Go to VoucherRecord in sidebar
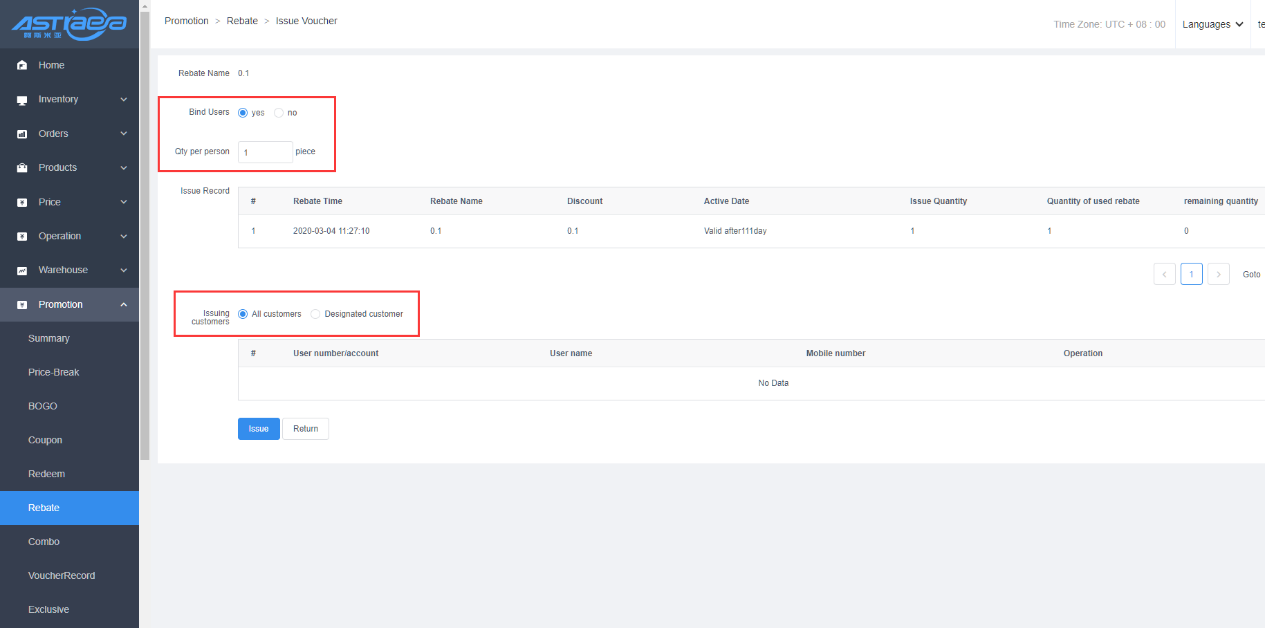 click(61, 576)
